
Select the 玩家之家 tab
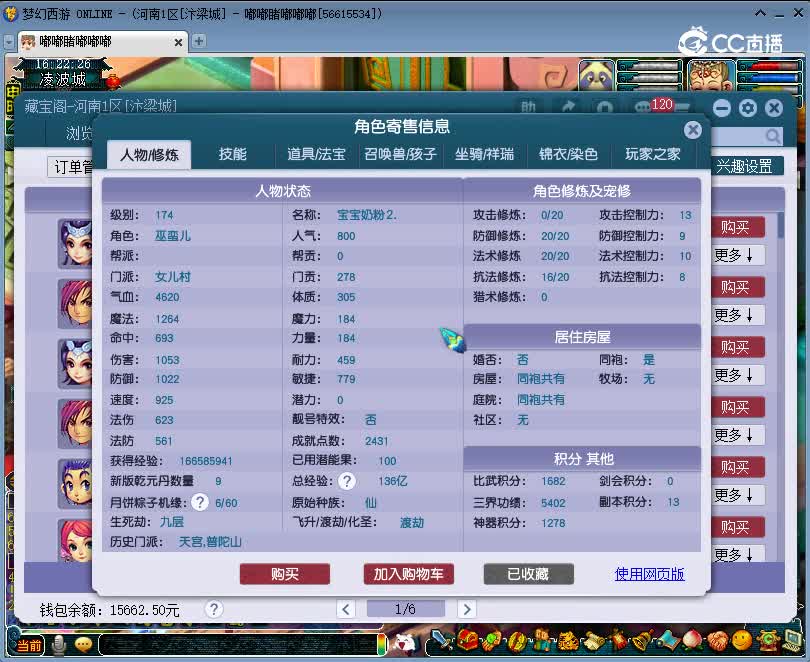point(652,154)
